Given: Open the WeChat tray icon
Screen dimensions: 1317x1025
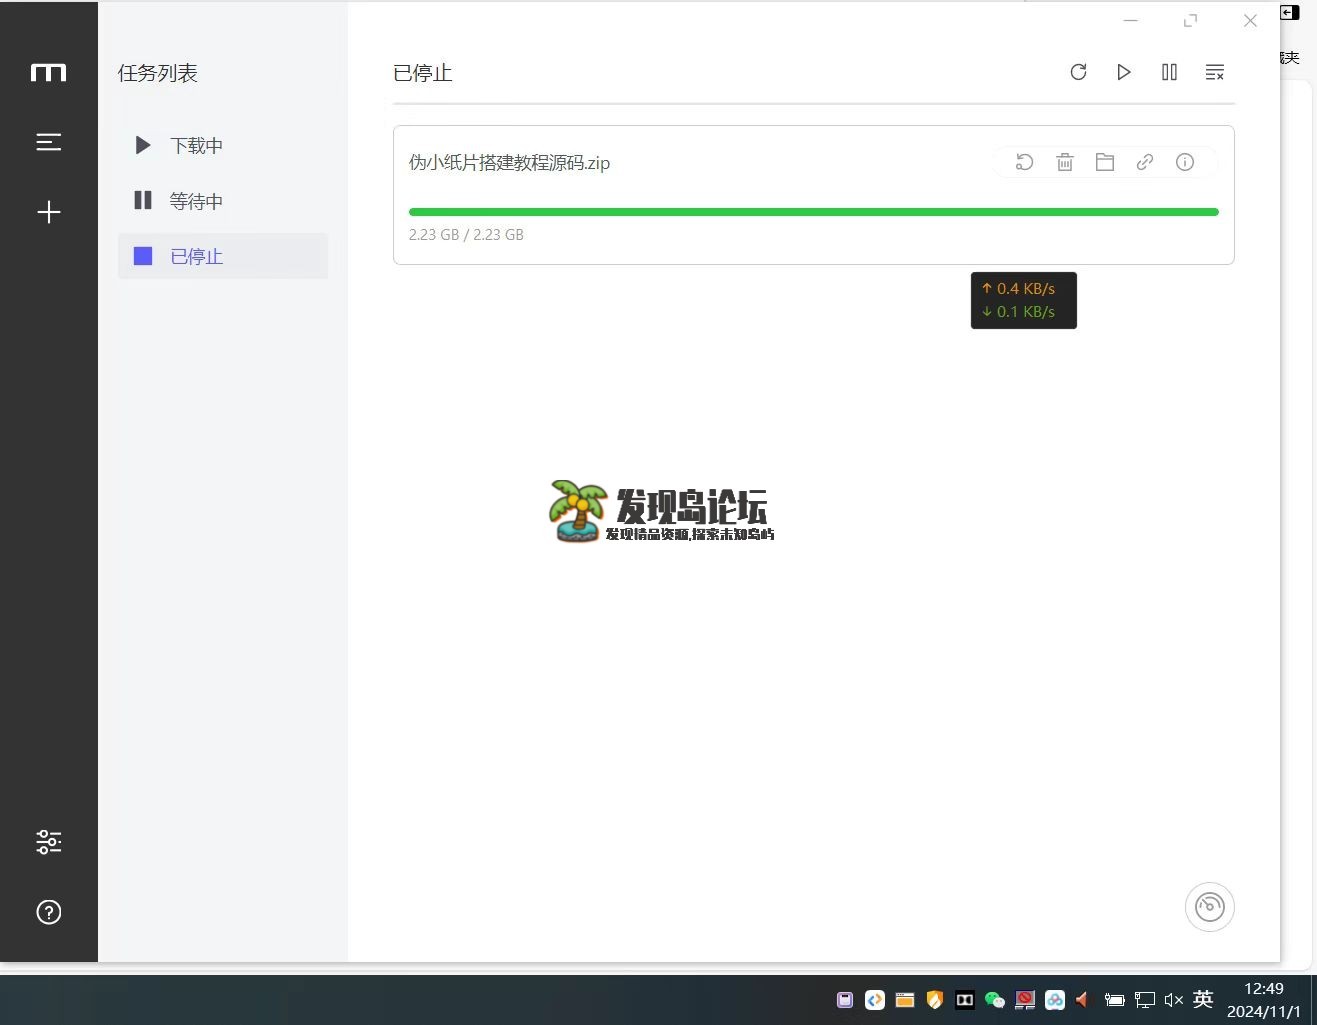Looking at the screenshot, I should (995, 1000).
